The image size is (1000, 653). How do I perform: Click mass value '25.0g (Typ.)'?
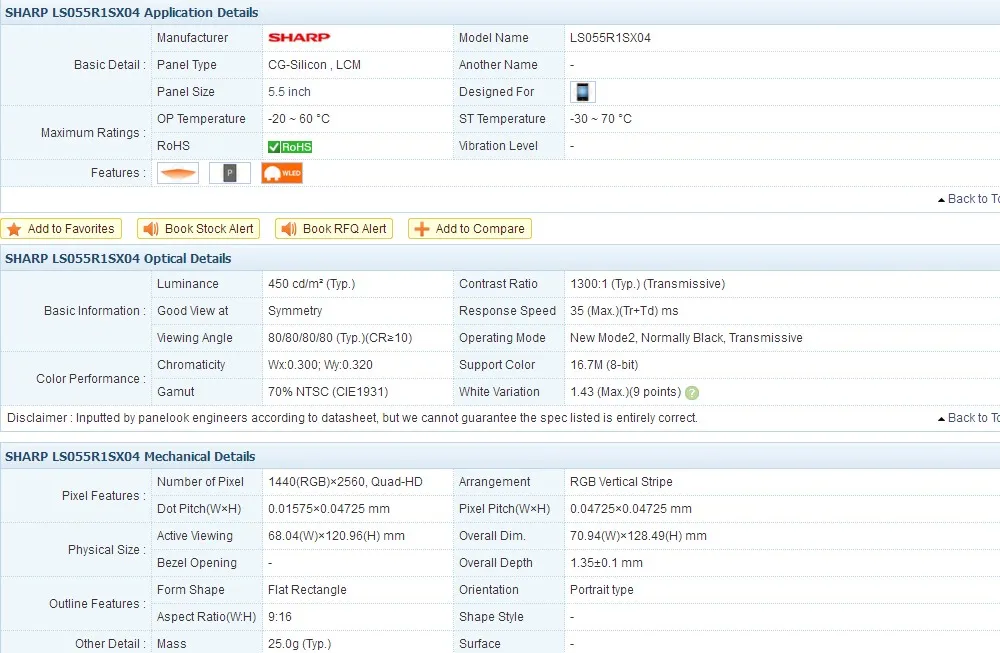coord(299,643)
